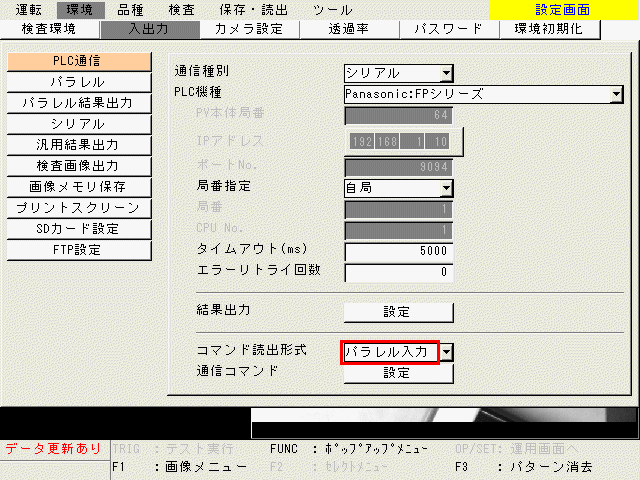Click 設定 button for 通信コマンド
This screenshot has height=480, width=640.
click(x=398, y=372)
